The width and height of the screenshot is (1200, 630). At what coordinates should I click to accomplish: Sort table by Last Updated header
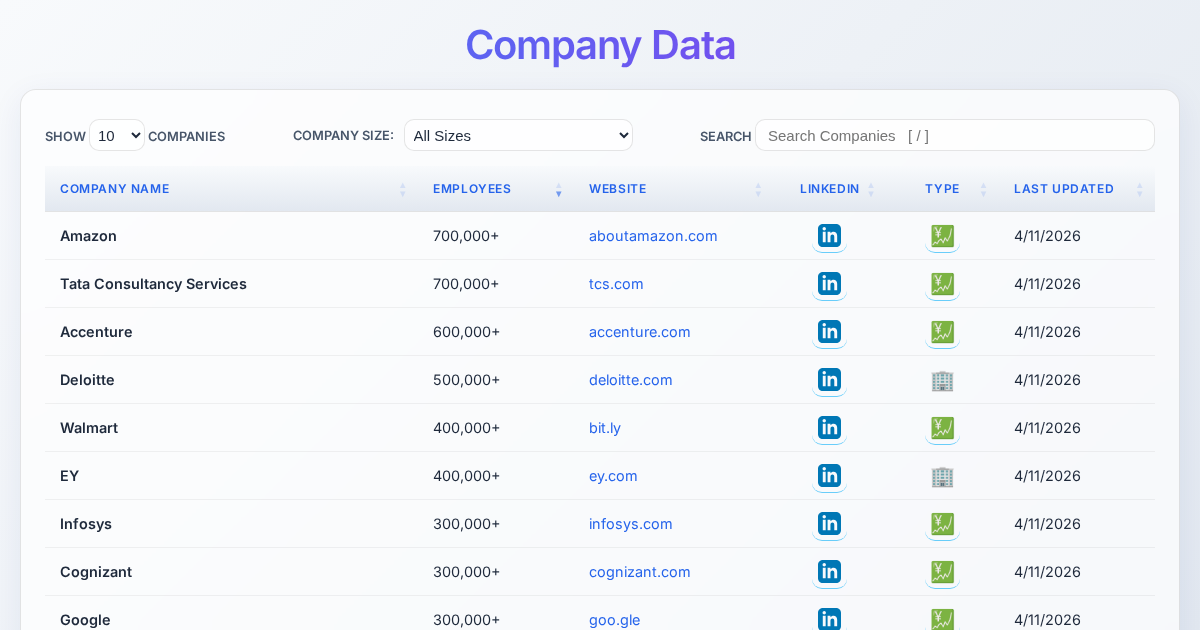click(x=1064, y=189)
